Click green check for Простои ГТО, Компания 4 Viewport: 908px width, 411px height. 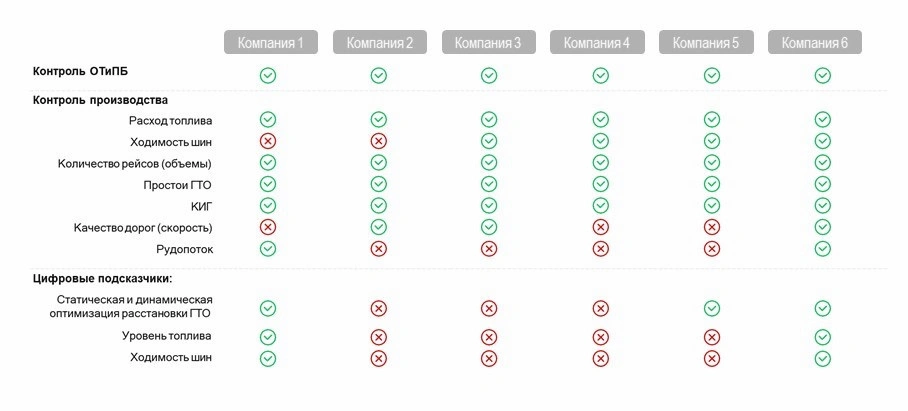tap(601, 184)
